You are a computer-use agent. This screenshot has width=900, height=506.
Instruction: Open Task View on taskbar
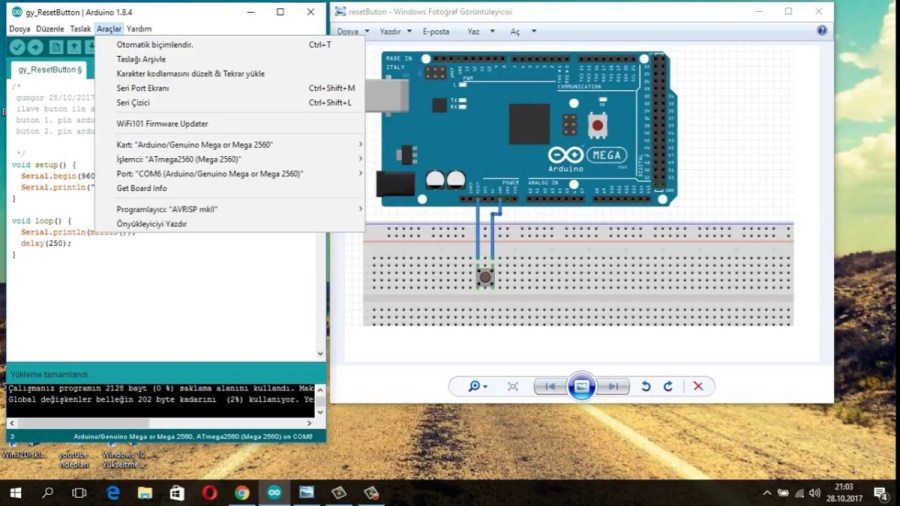coord(79,493)
